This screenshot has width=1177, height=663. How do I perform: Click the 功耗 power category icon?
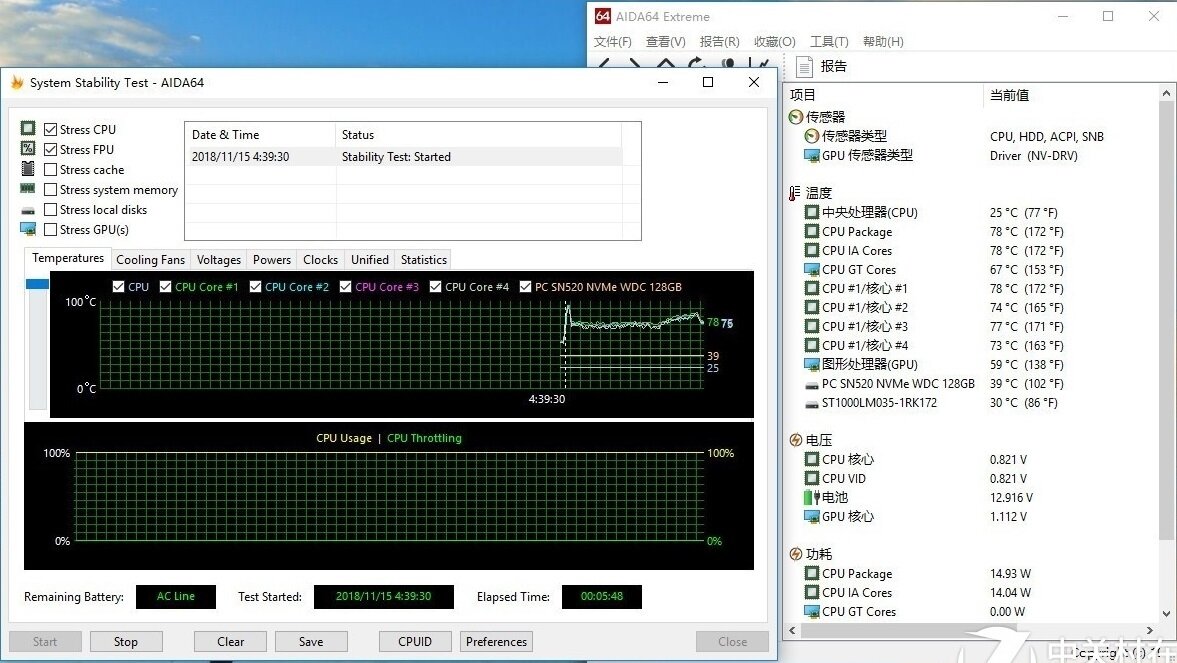(796, 554)
